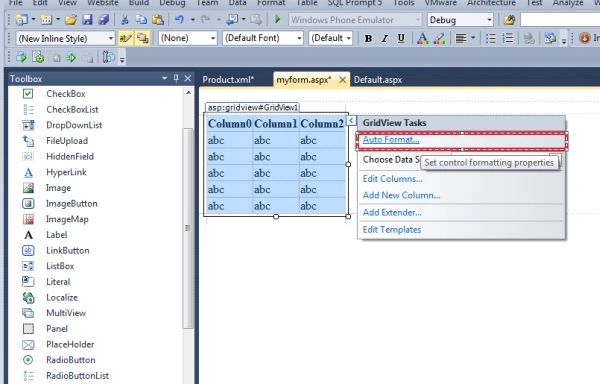Click the style application pencil icon
This screenshot has height=384, width=600.
click(126, 38)
